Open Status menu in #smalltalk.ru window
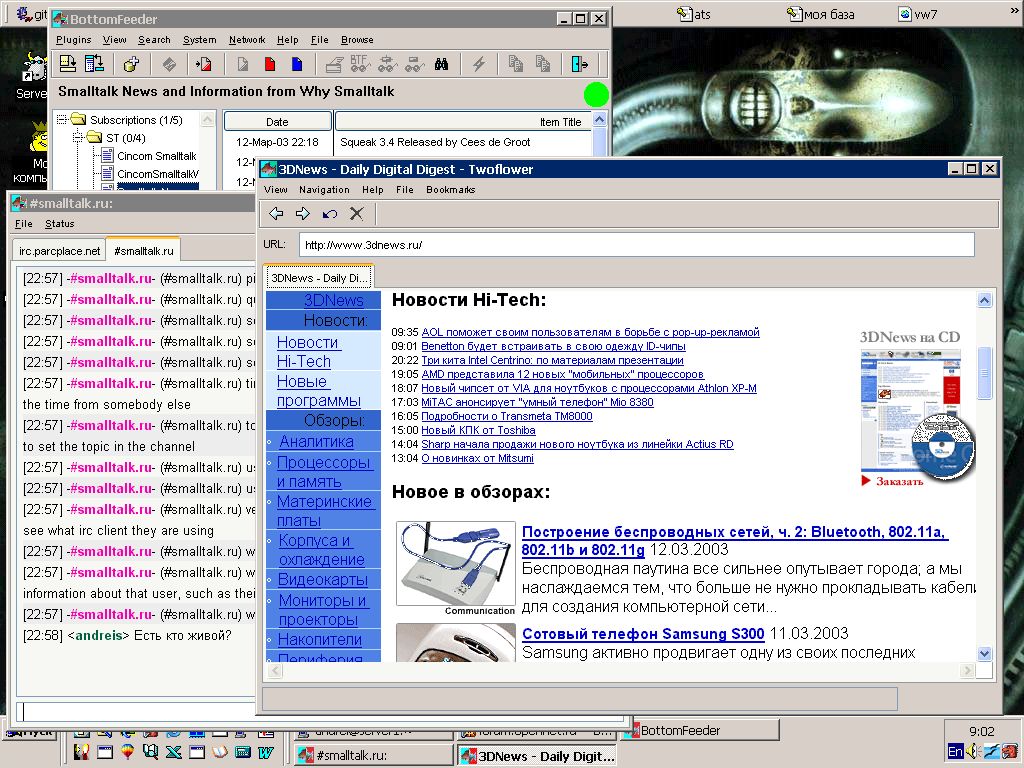This screenshot has height=768, width=1024. (x=59, y=223)
